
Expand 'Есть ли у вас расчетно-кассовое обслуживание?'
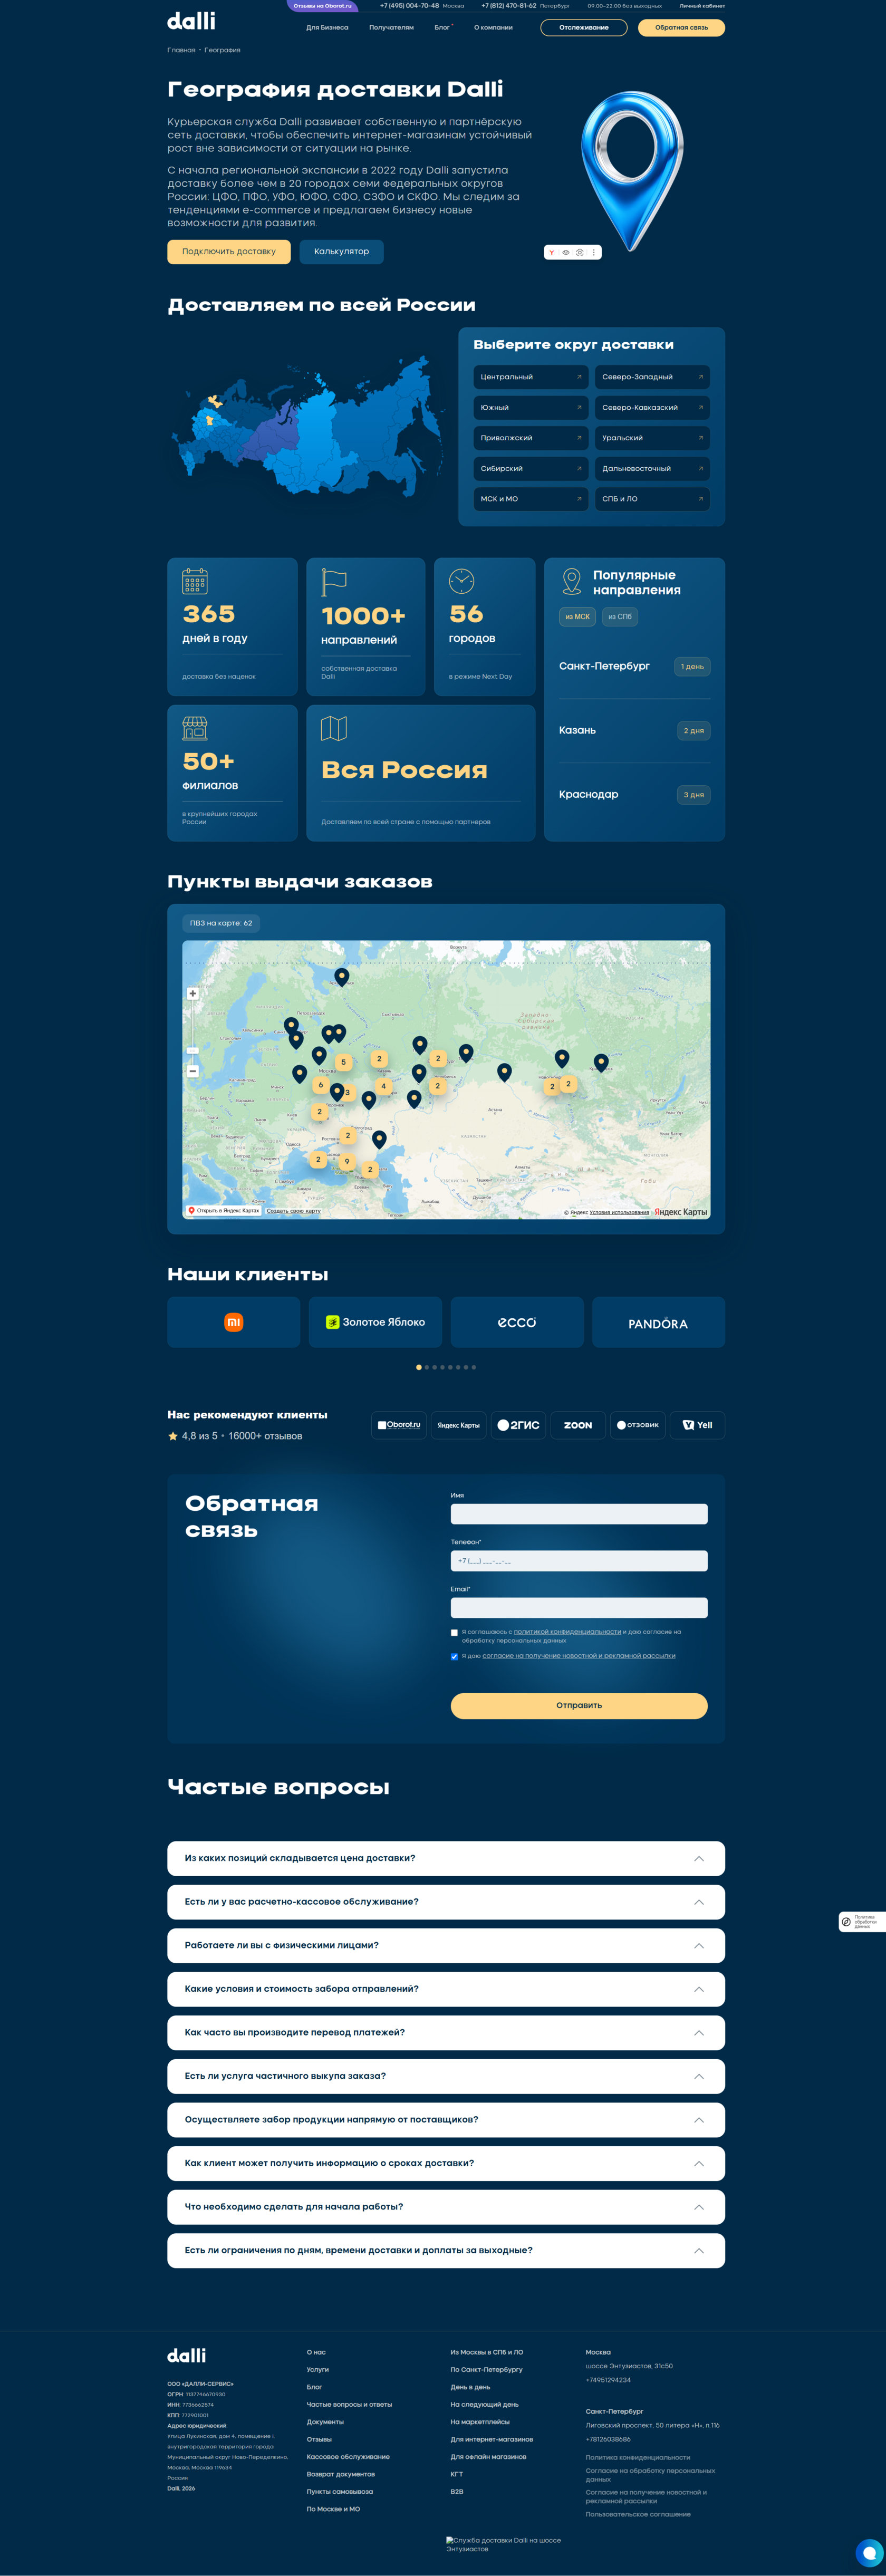pyautogui.click(x=446, y=1902)
